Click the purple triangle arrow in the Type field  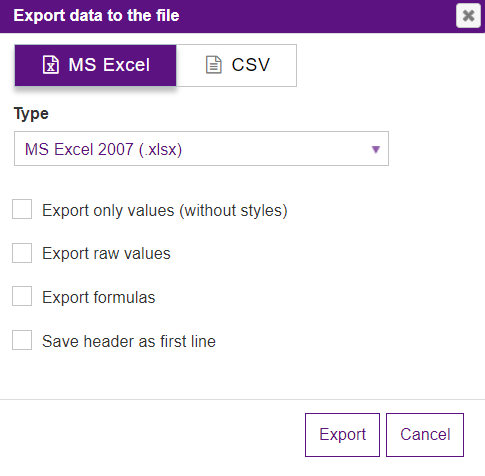tap(376, 149)
